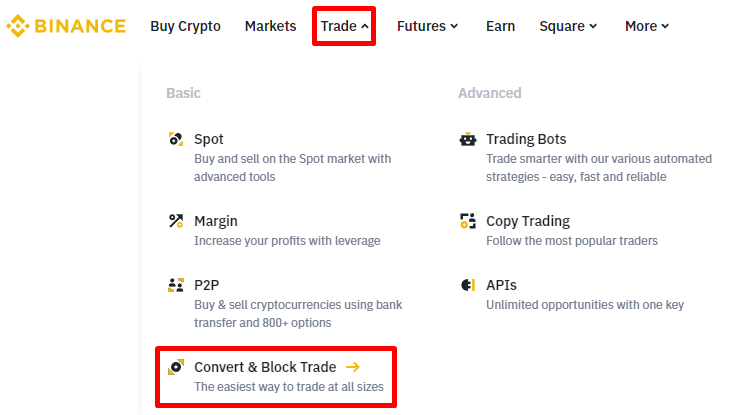
Task: Expand the Futures dropdown menu
Action: (x=427, y=26)
